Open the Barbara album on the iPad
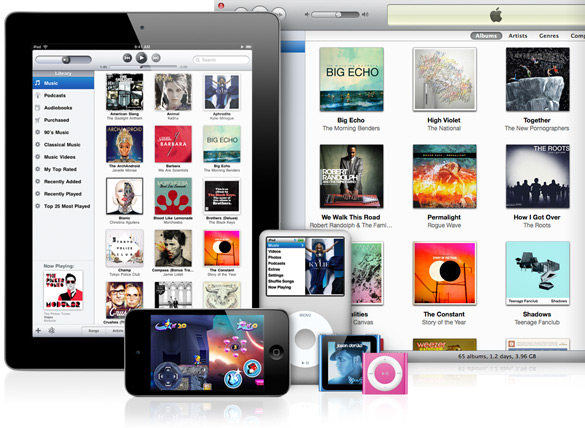Image resolution: width=585 pixels, height=428 pixels. [x=173, y=144]
